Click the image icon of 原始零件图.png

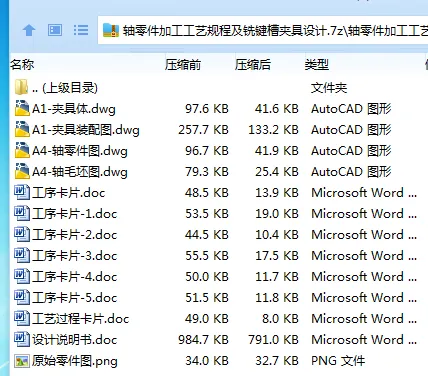pyautogui.click(x=22, y=361)
